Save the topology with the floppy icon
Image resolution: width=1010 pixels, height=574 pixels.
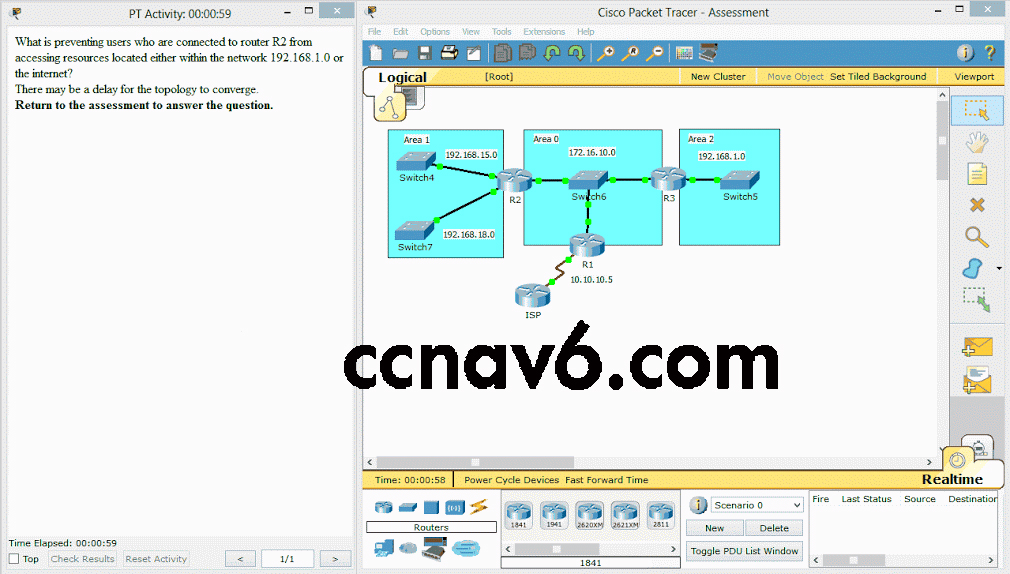[x=424, y=53]
